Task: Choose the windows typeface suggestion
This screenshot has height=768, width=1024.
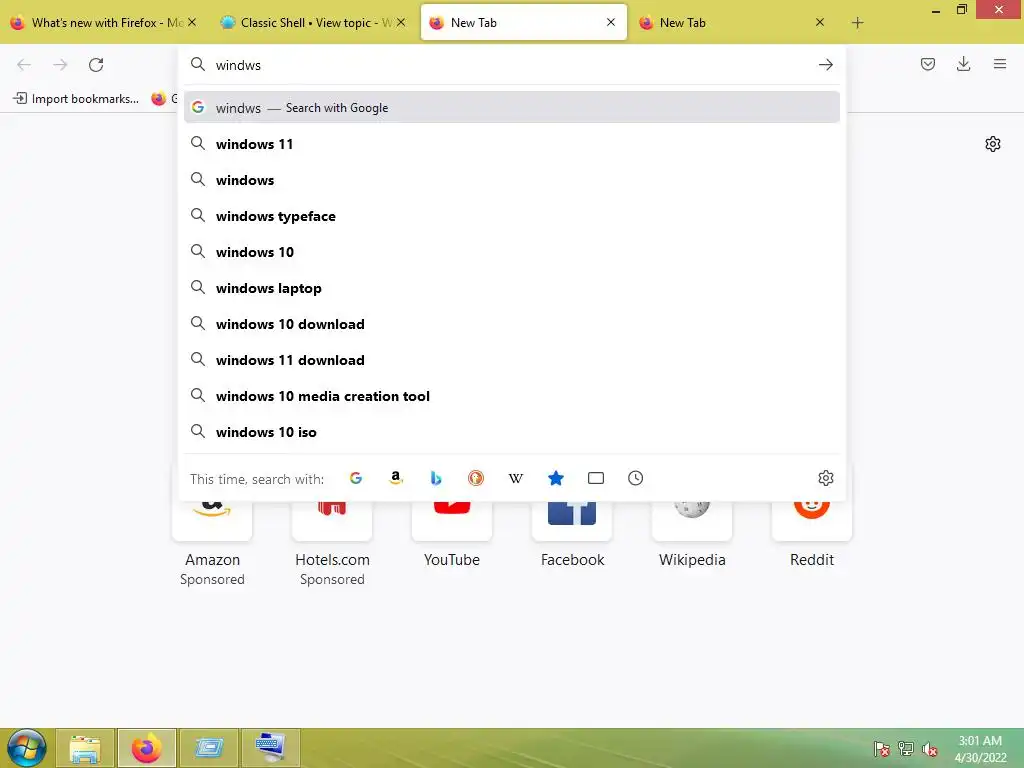Action: pos(511,216)
